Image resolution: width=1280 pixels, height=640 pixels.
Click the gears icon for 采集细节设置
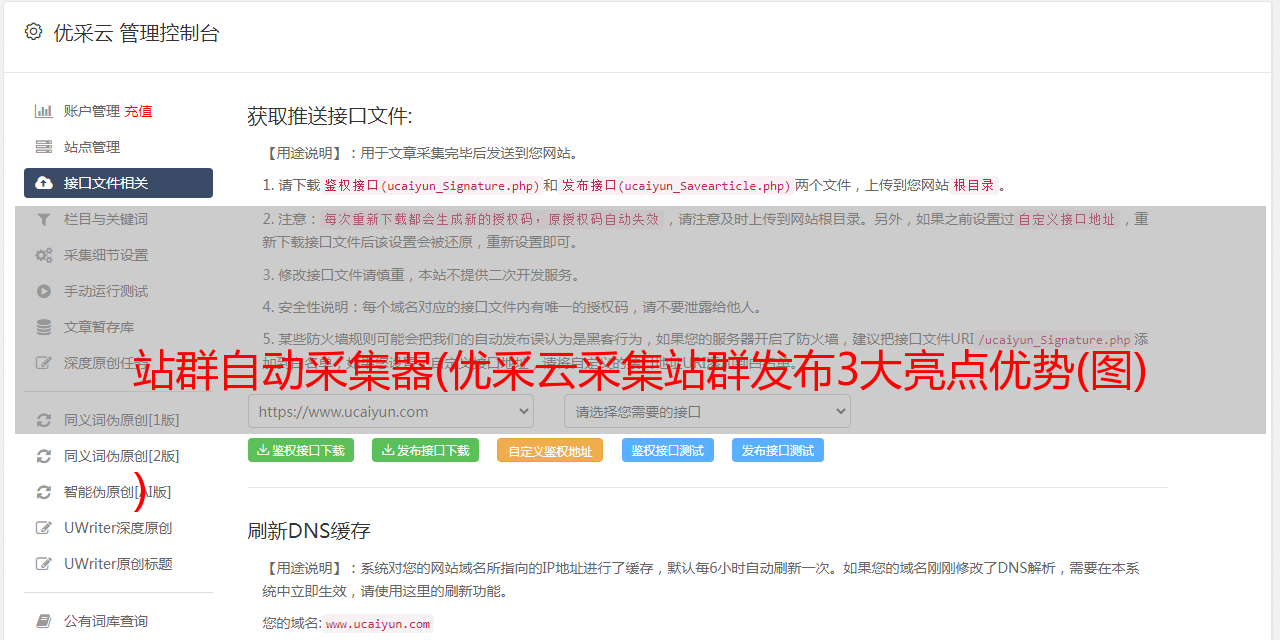(x=44, y=255)
